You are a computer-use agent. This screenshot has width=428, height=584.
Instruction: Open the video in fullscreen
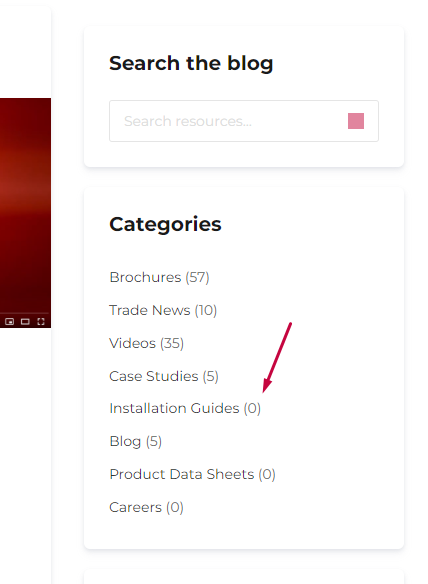41,321
